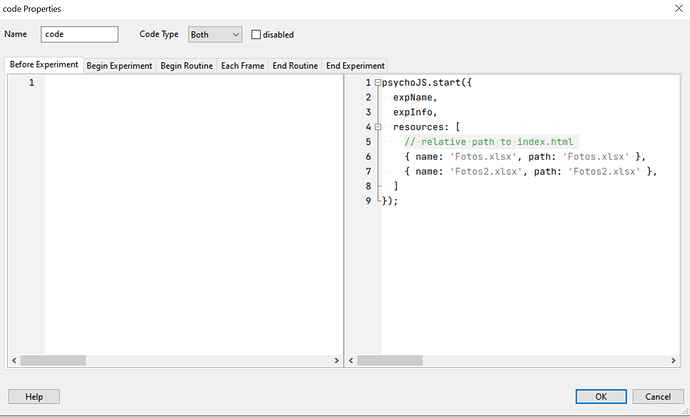The height and width of the screenshot is (418, 690).
Task: Collapse the fold marker at psychoJS.start line 1
Action: coord(378,82)
